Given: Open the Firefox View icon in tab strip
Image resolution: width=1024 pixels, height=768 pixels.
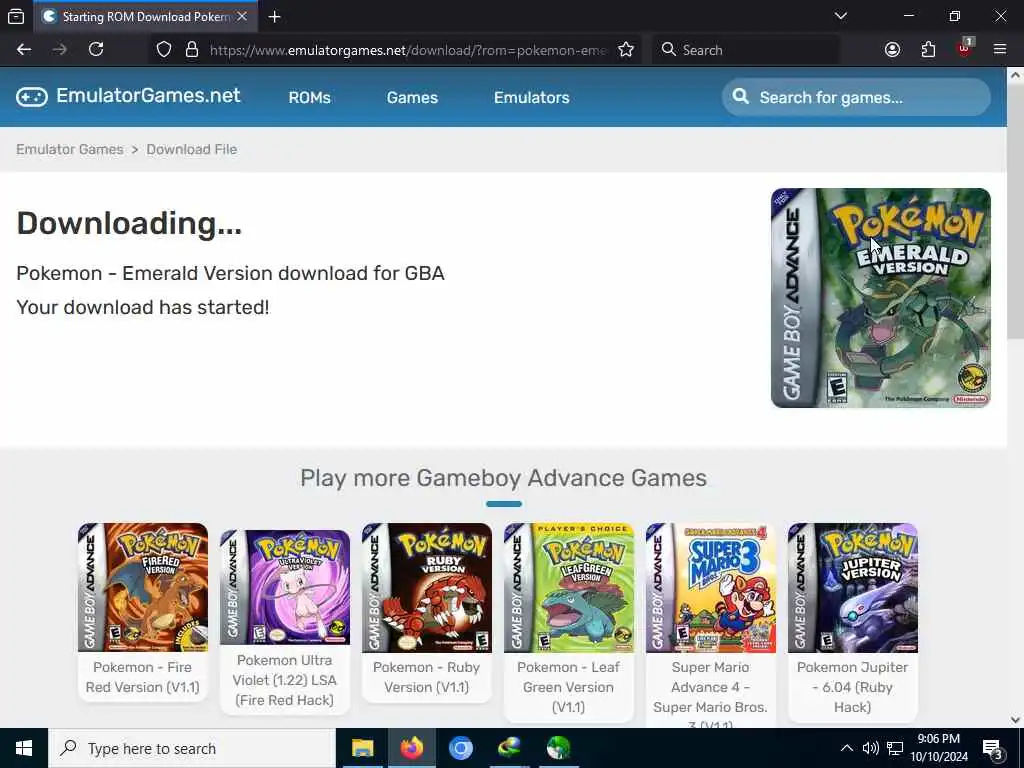Looking at the screenshot, I should (16, 16).
